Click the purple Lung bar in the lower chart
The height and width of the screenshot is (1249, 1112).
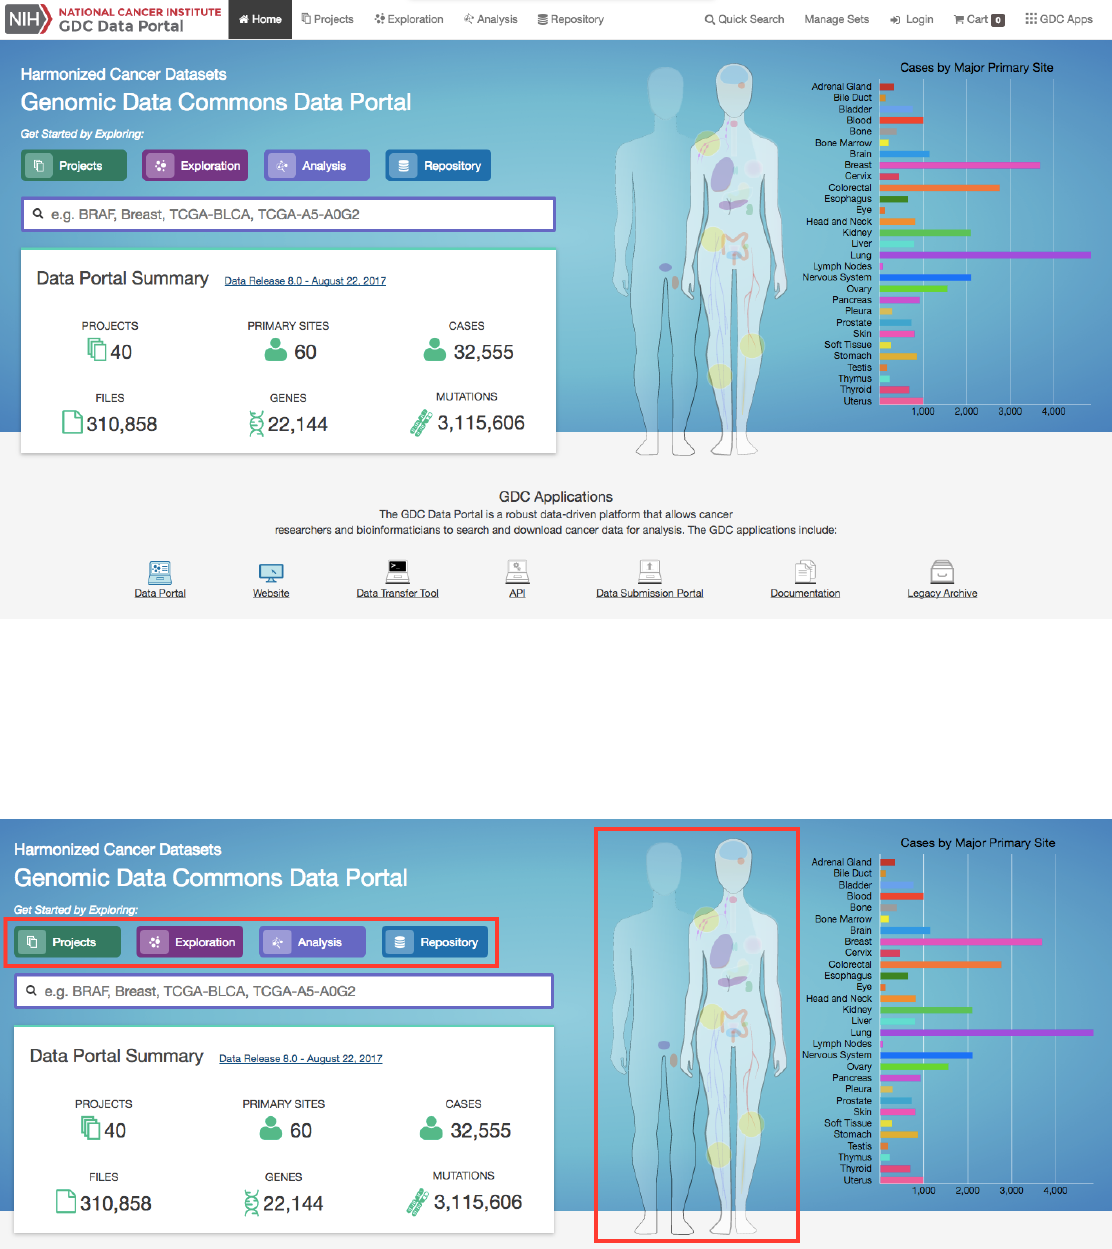(987, 1032)
